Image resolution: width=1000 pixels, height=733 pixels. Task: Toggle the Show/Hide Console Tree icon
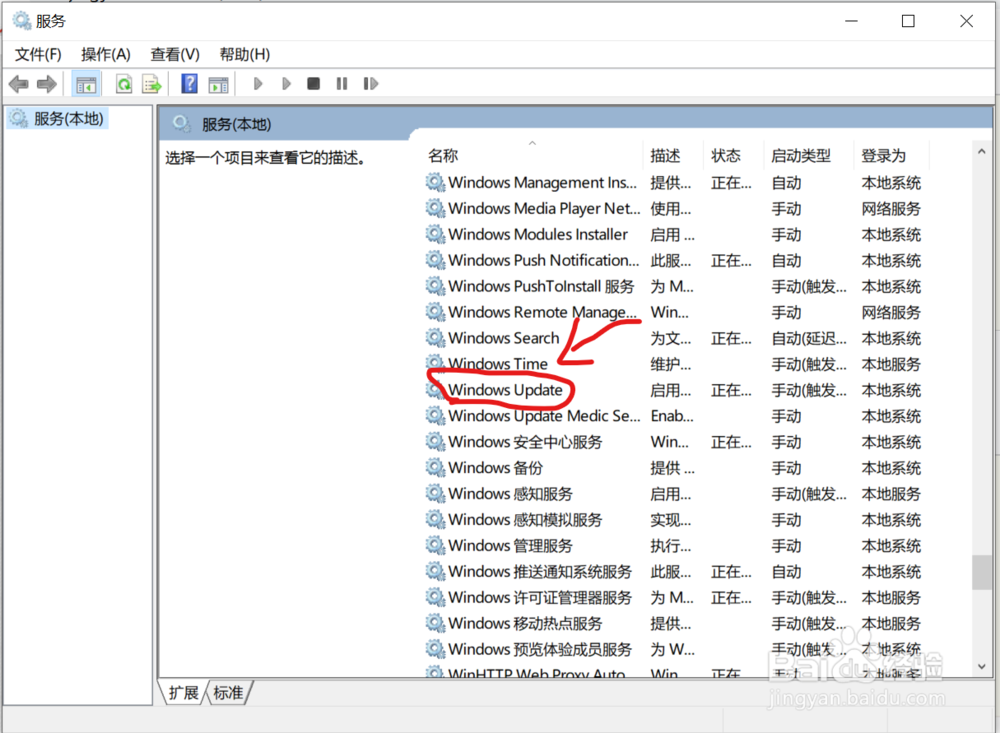point(85,83)
